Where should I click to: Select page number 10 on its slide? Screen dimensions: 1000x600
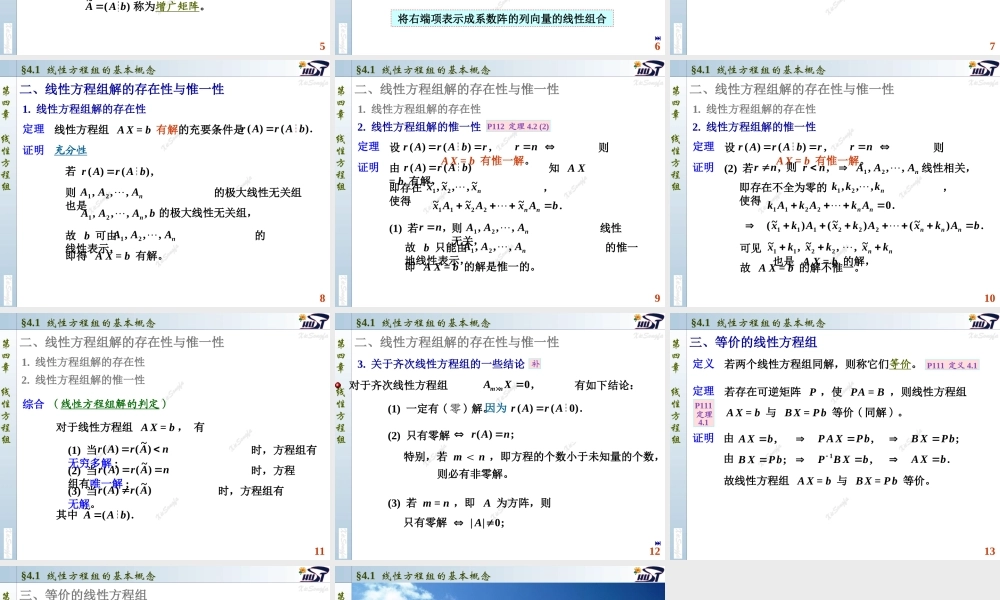pos(991,297)
